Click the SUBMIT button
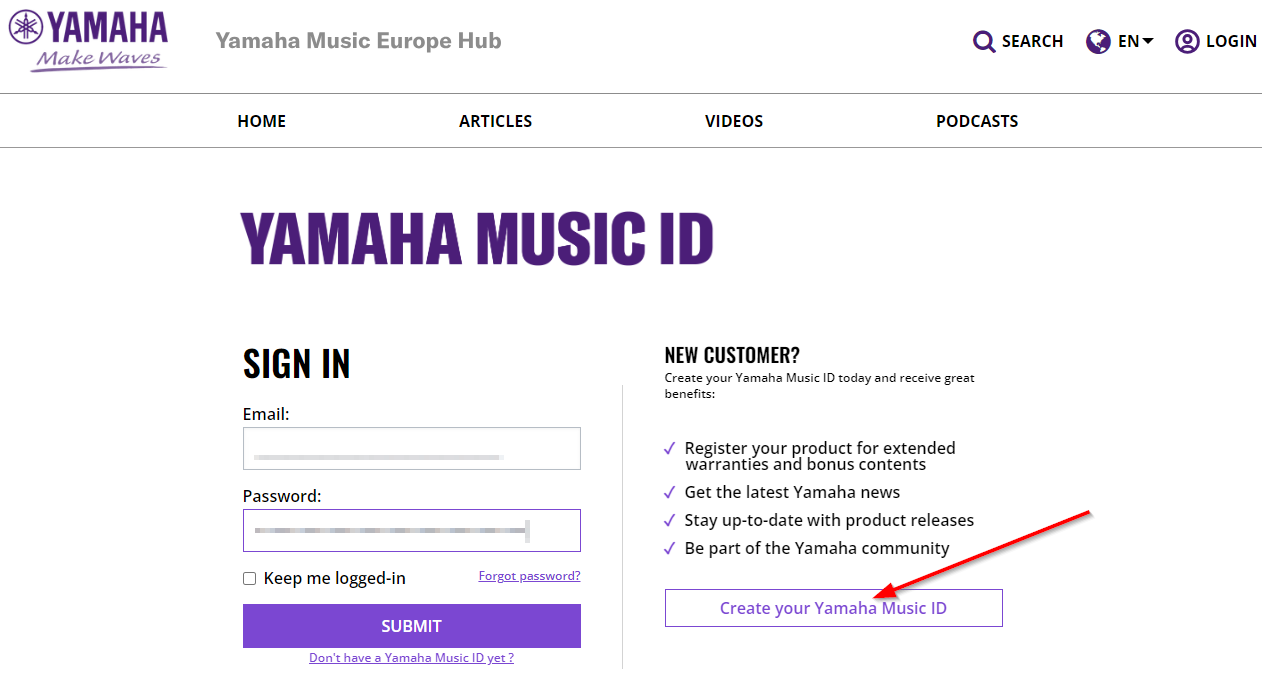The width and height of the screenshot is (1262, 683). (412, 626)
